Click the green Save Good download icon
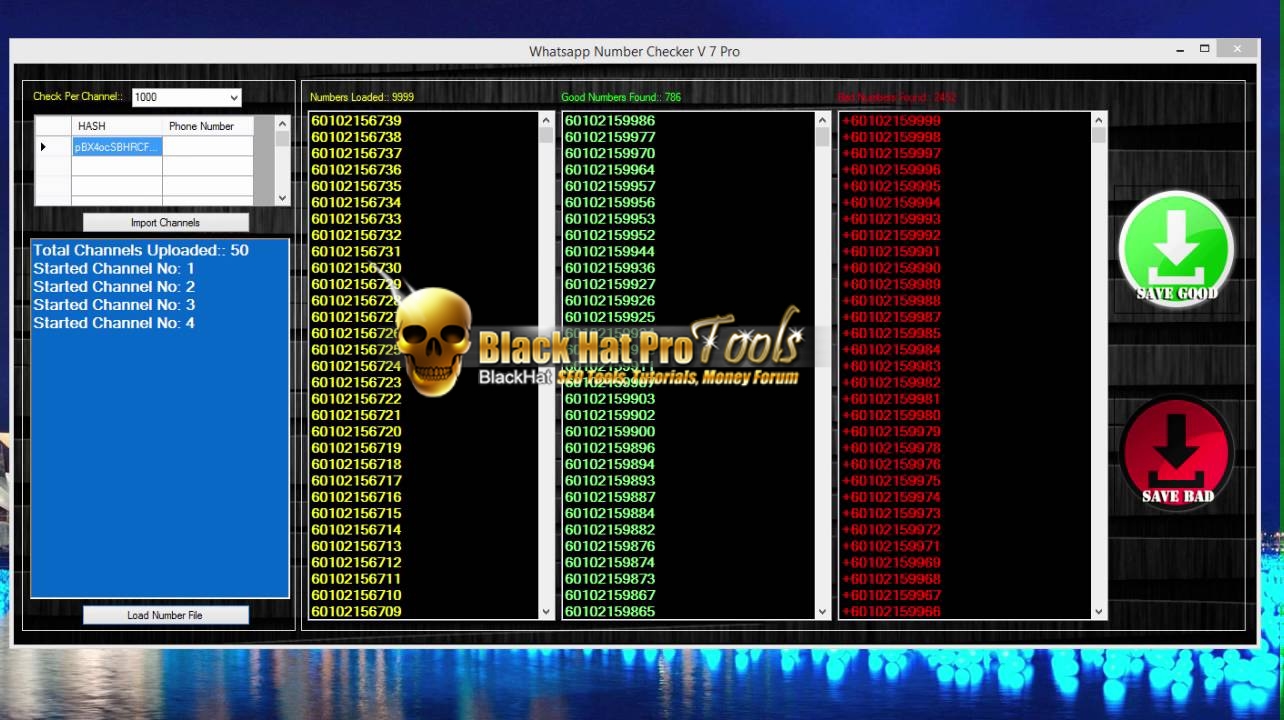 point(1176,247)
